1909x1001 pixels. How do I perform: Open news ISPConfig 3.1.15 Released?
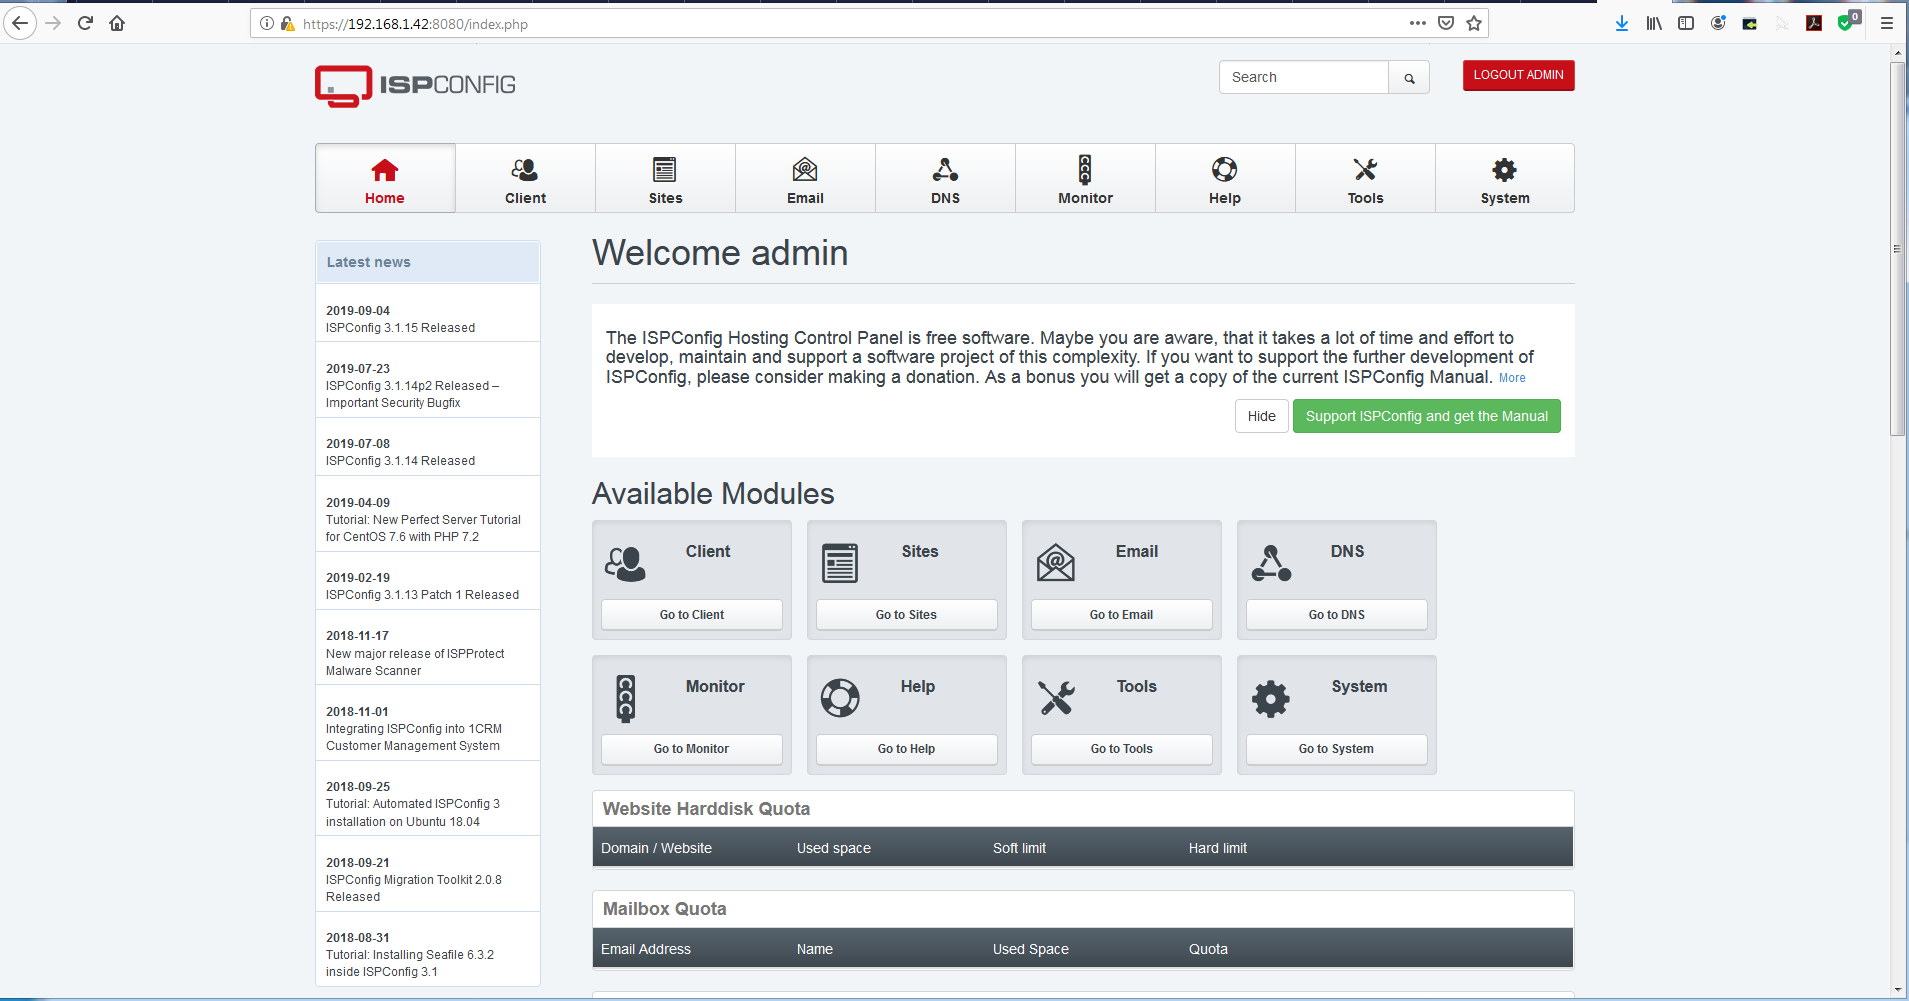tap(400, 328)
